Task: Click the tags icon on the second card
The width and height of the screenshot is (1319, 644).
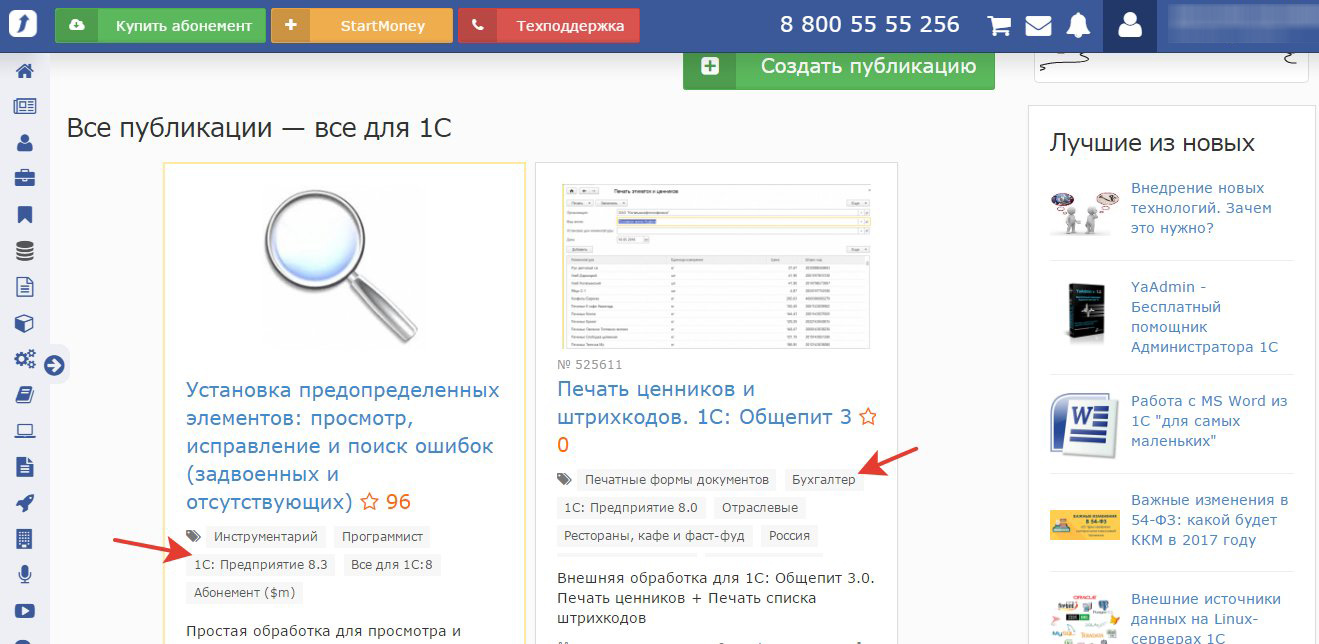Action: coord(565,480)
